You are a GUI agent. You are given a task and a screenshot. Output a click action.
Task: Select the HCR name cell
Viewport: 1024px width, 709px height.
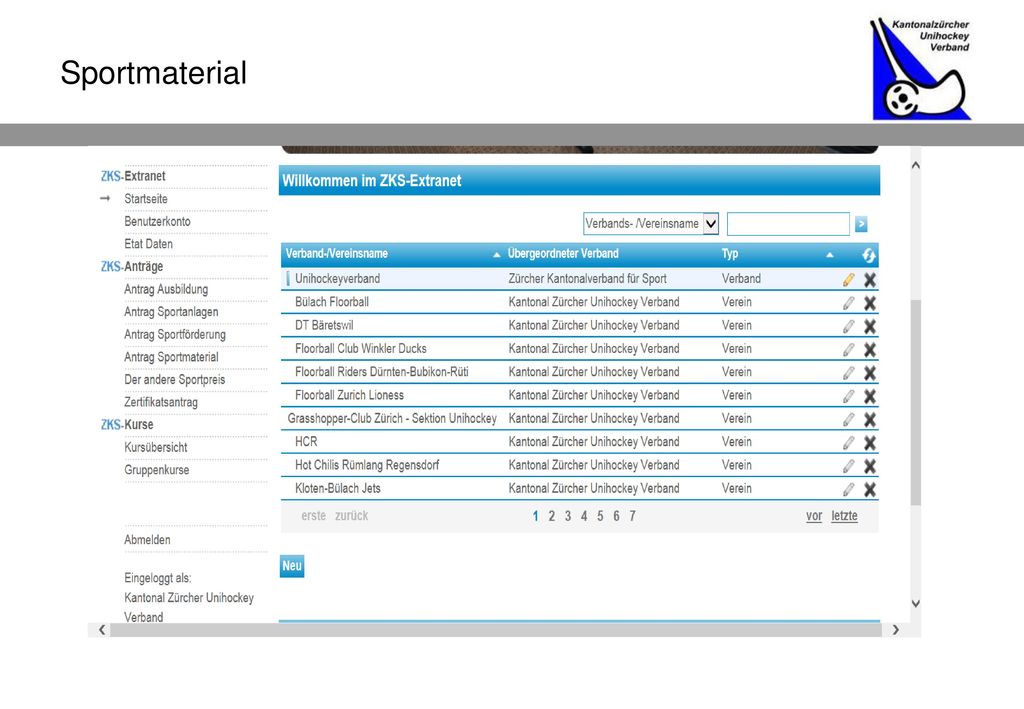[x=306, y=442]
